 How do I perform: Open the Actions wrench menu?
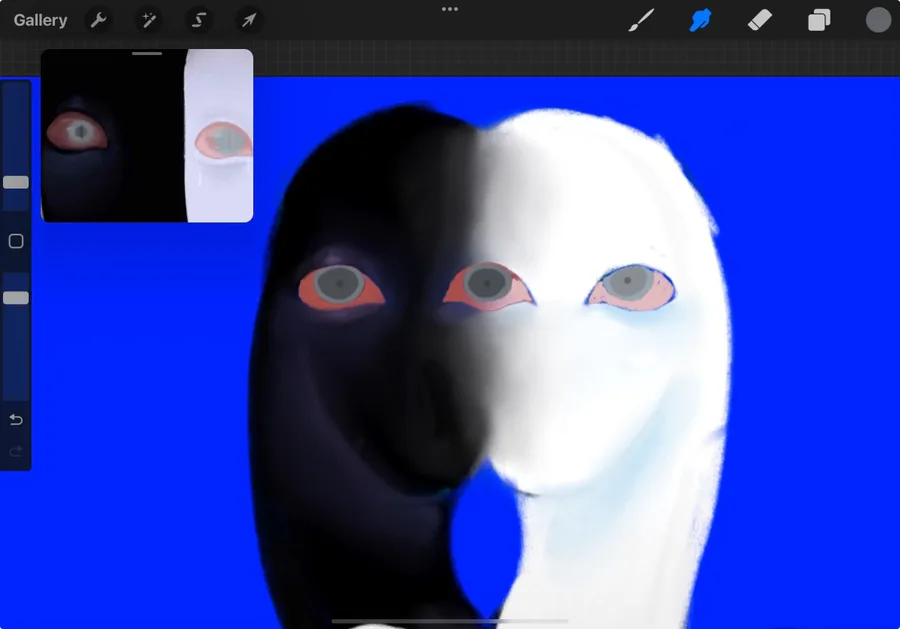99,20
